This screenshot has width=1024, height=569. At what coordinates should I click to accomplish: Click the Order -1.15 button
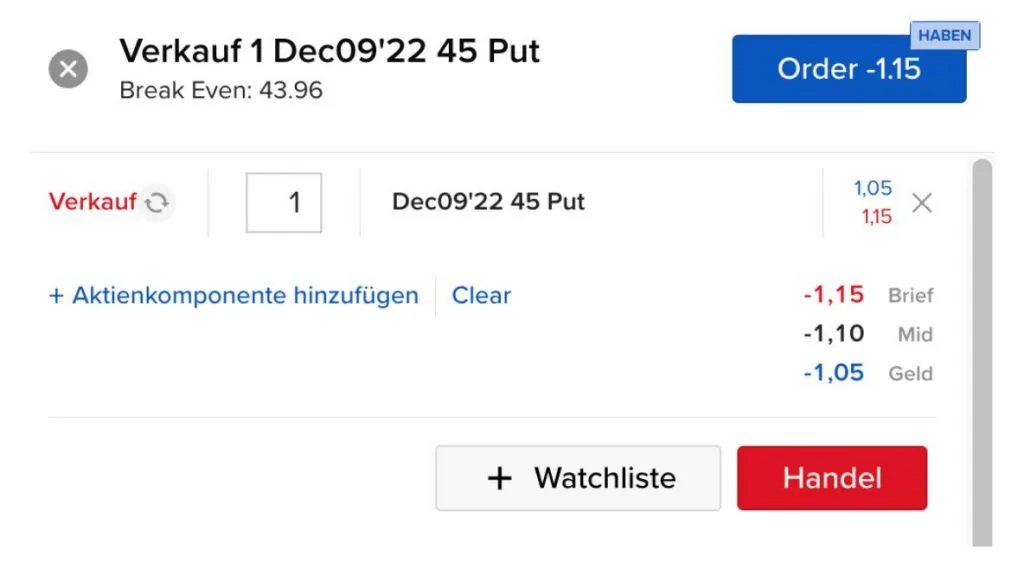(849, 69)
